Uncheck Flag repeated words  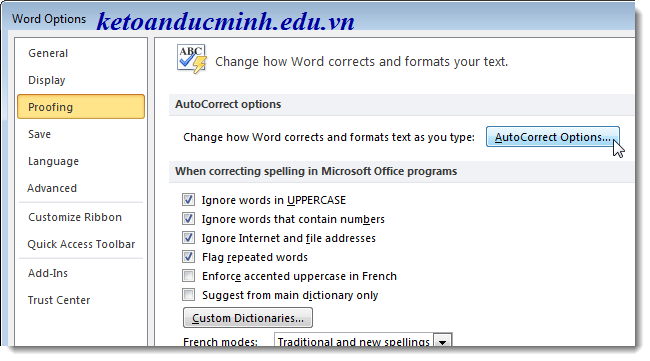tap(188, 257)
